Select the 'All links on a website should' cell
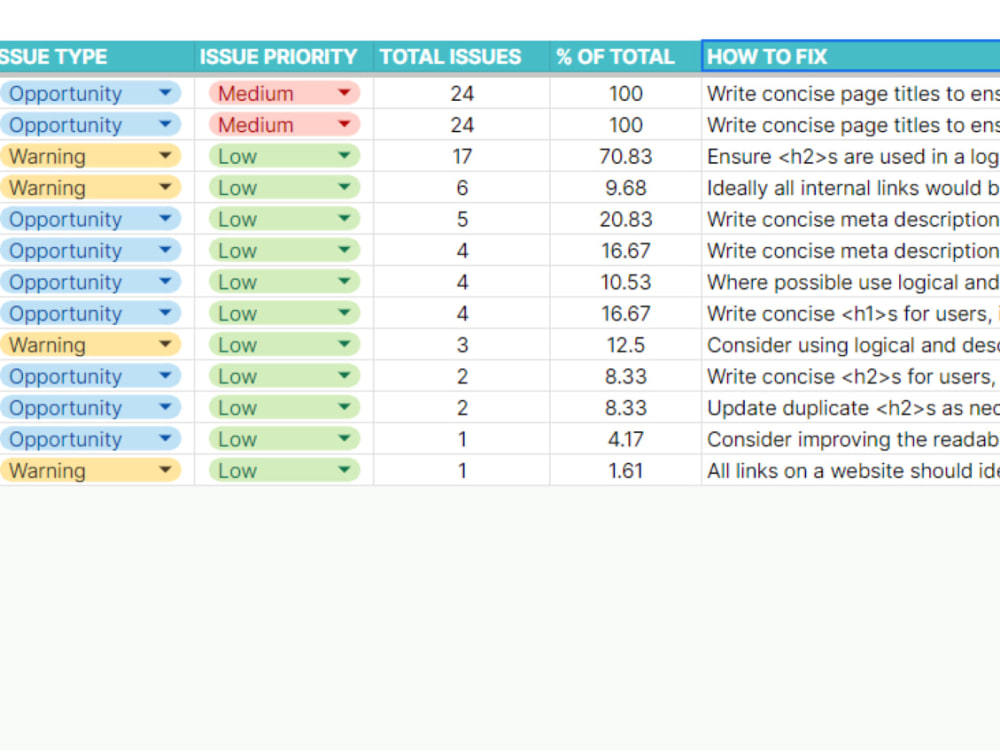 851,470
